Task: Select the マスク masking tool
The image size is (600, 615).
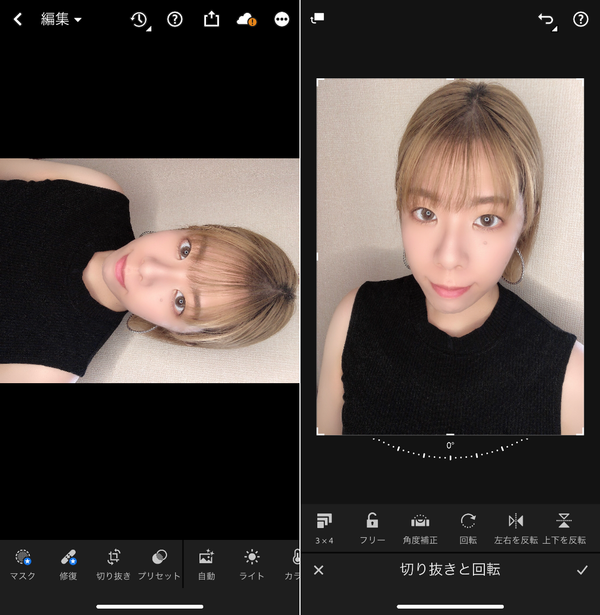Action: coord(23,564)
